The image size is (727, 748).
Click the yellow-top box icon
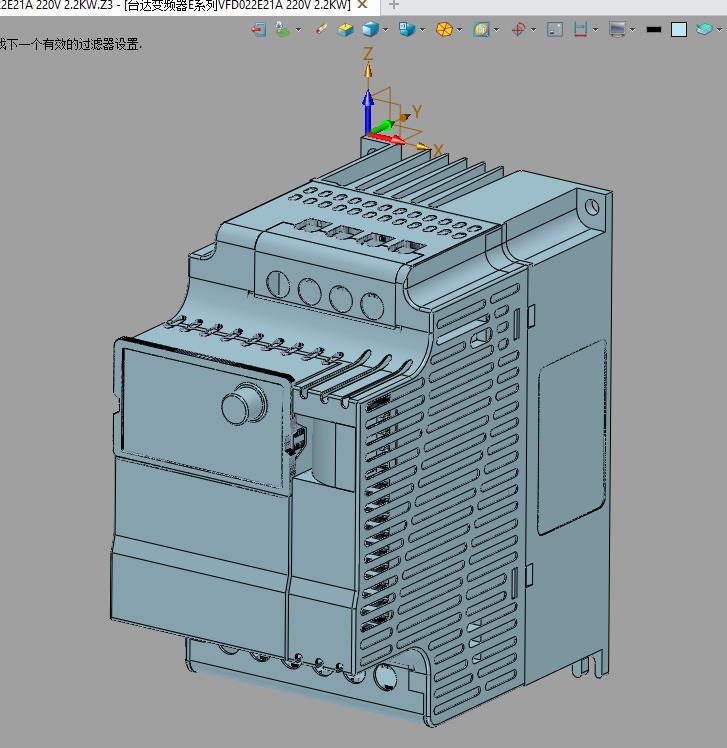click(345, 30)
